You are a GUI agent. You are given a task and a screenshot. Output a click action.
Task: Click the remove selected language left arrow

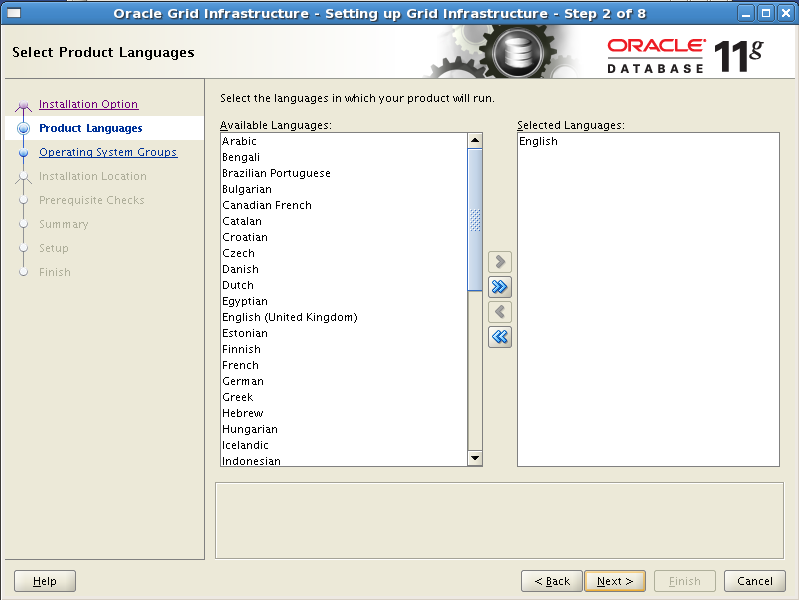pos(500,311)
